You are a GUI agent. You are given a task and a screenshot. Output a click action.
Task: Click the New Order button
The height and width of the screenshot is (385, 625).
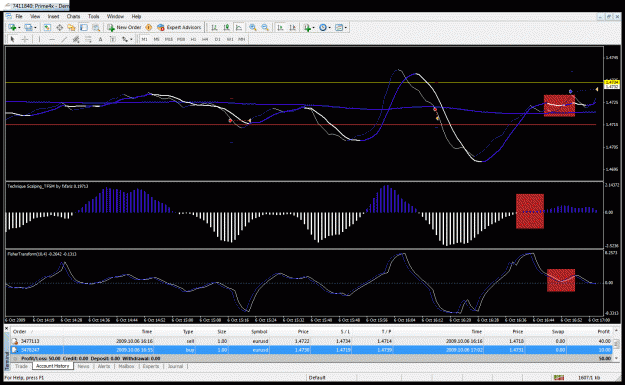pyautogui.click(x=124, y=28)
